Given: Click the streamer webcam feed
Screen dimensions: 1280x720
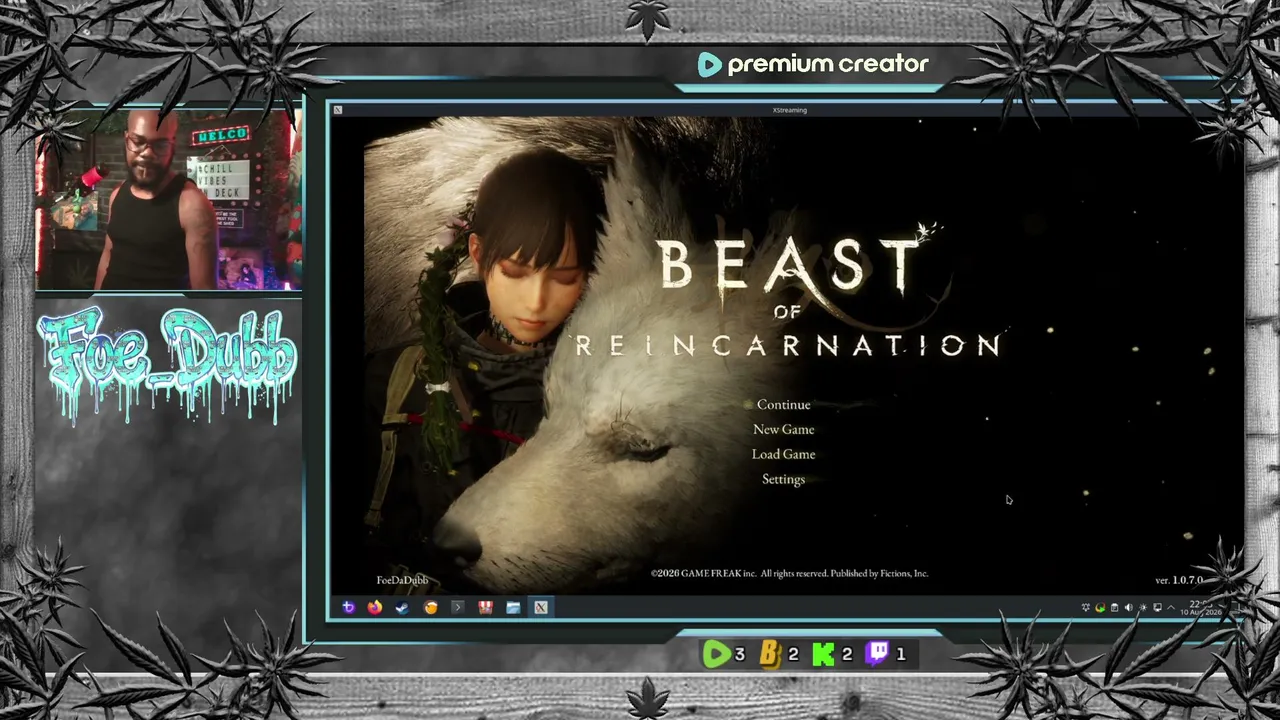Looking at the screenshot, I should 168,198.
